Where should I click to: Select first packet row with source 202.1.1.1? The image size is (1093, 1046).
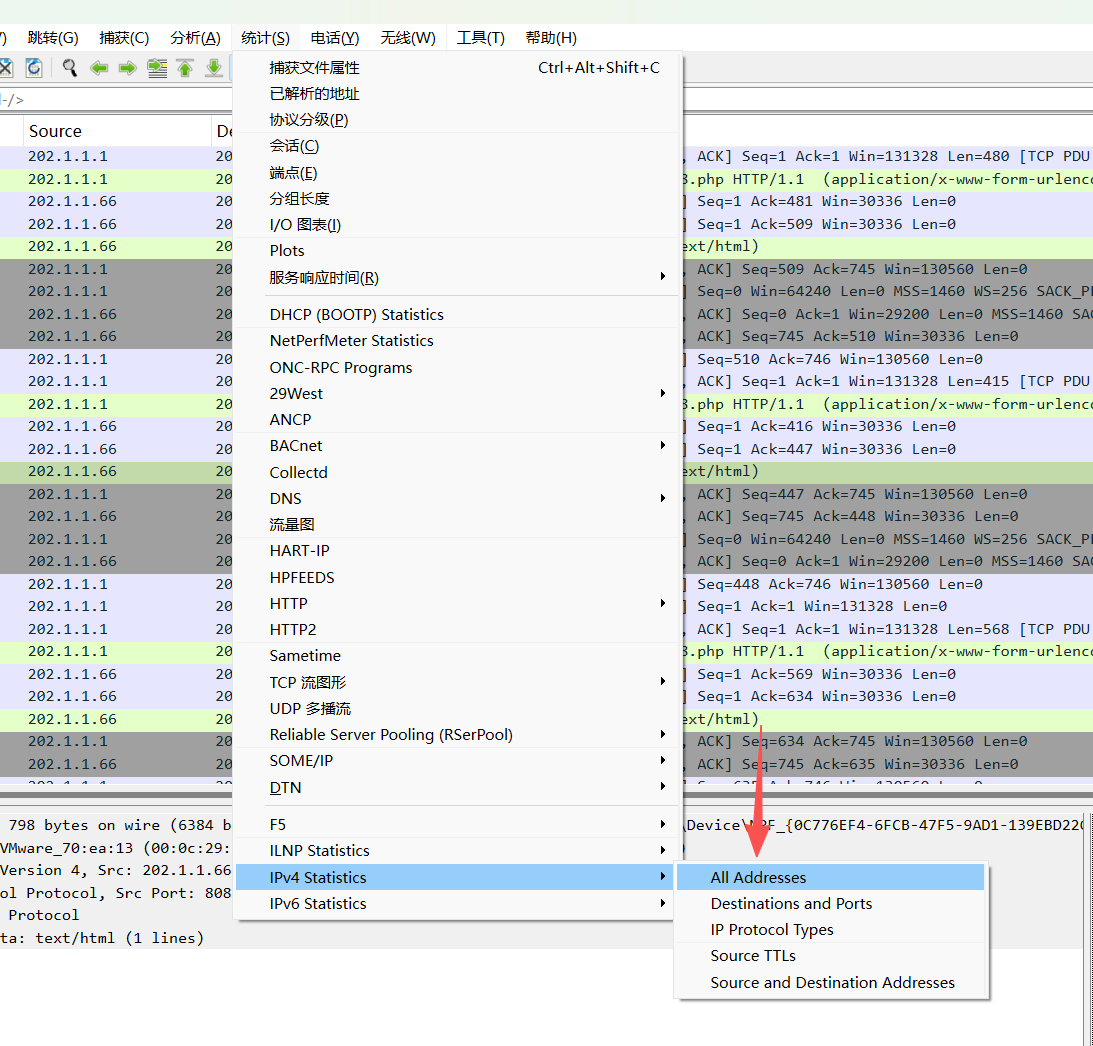point(116,157)
